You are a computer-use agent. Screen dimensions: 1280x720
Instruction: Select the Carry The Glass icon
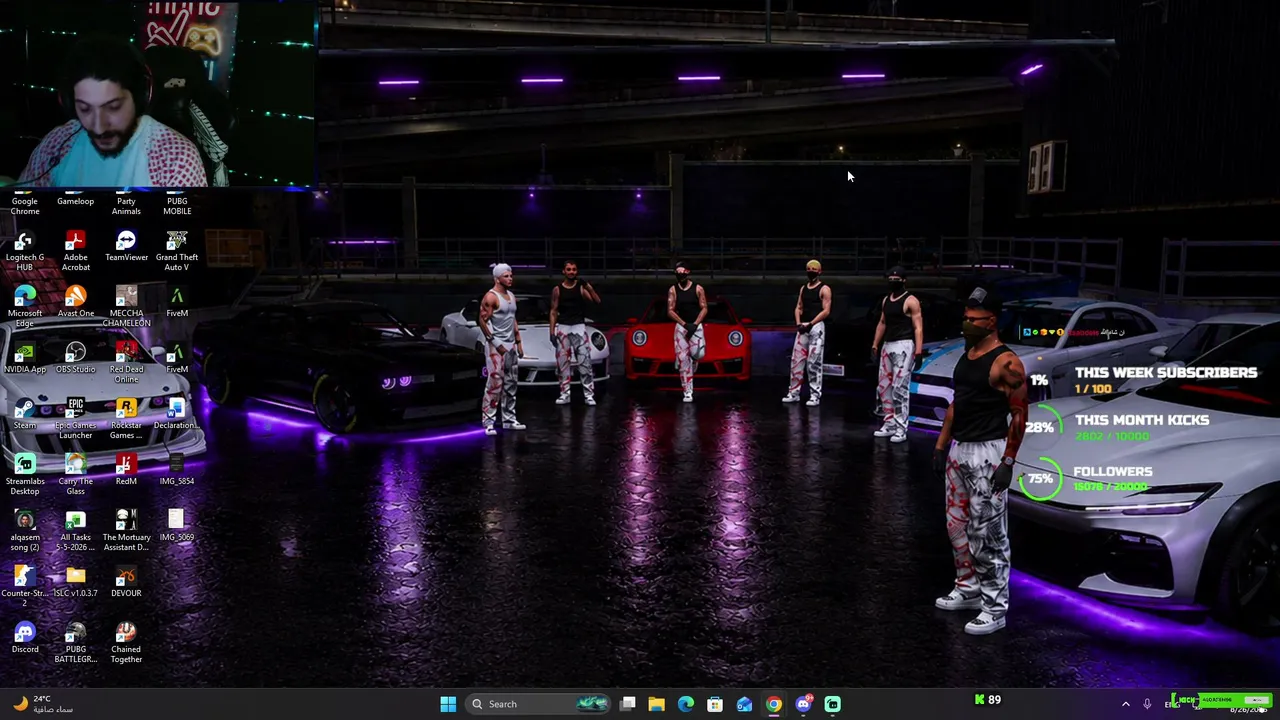coord(75,475)
